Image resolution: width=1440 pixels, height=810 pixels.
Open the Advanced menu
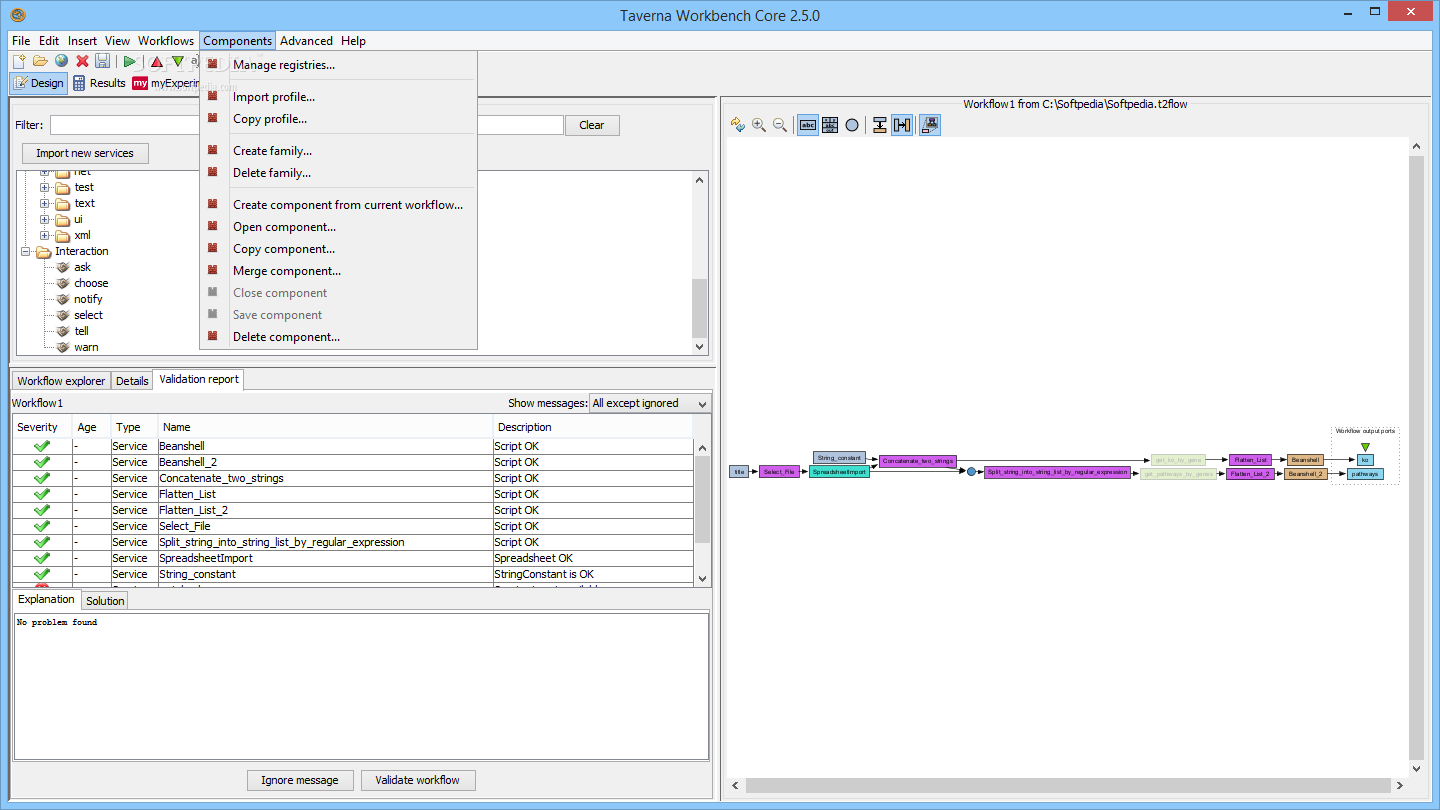(x=306, y=41)
